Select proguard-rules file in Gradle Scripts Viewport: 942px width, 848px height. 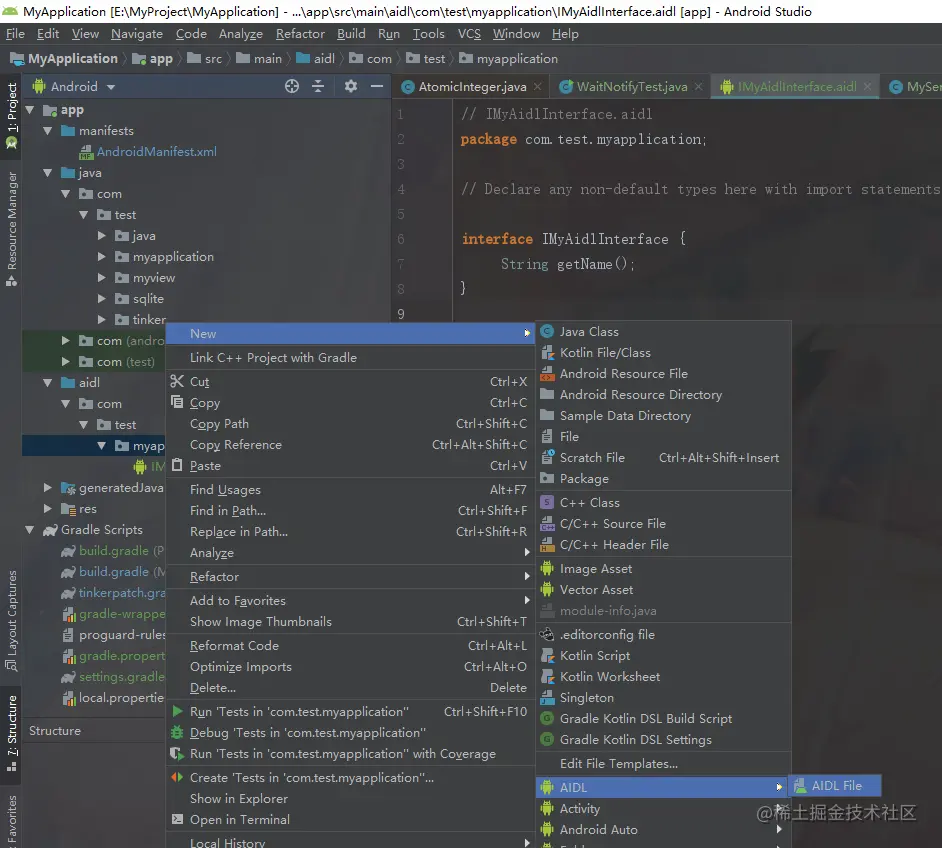point(114,635)
